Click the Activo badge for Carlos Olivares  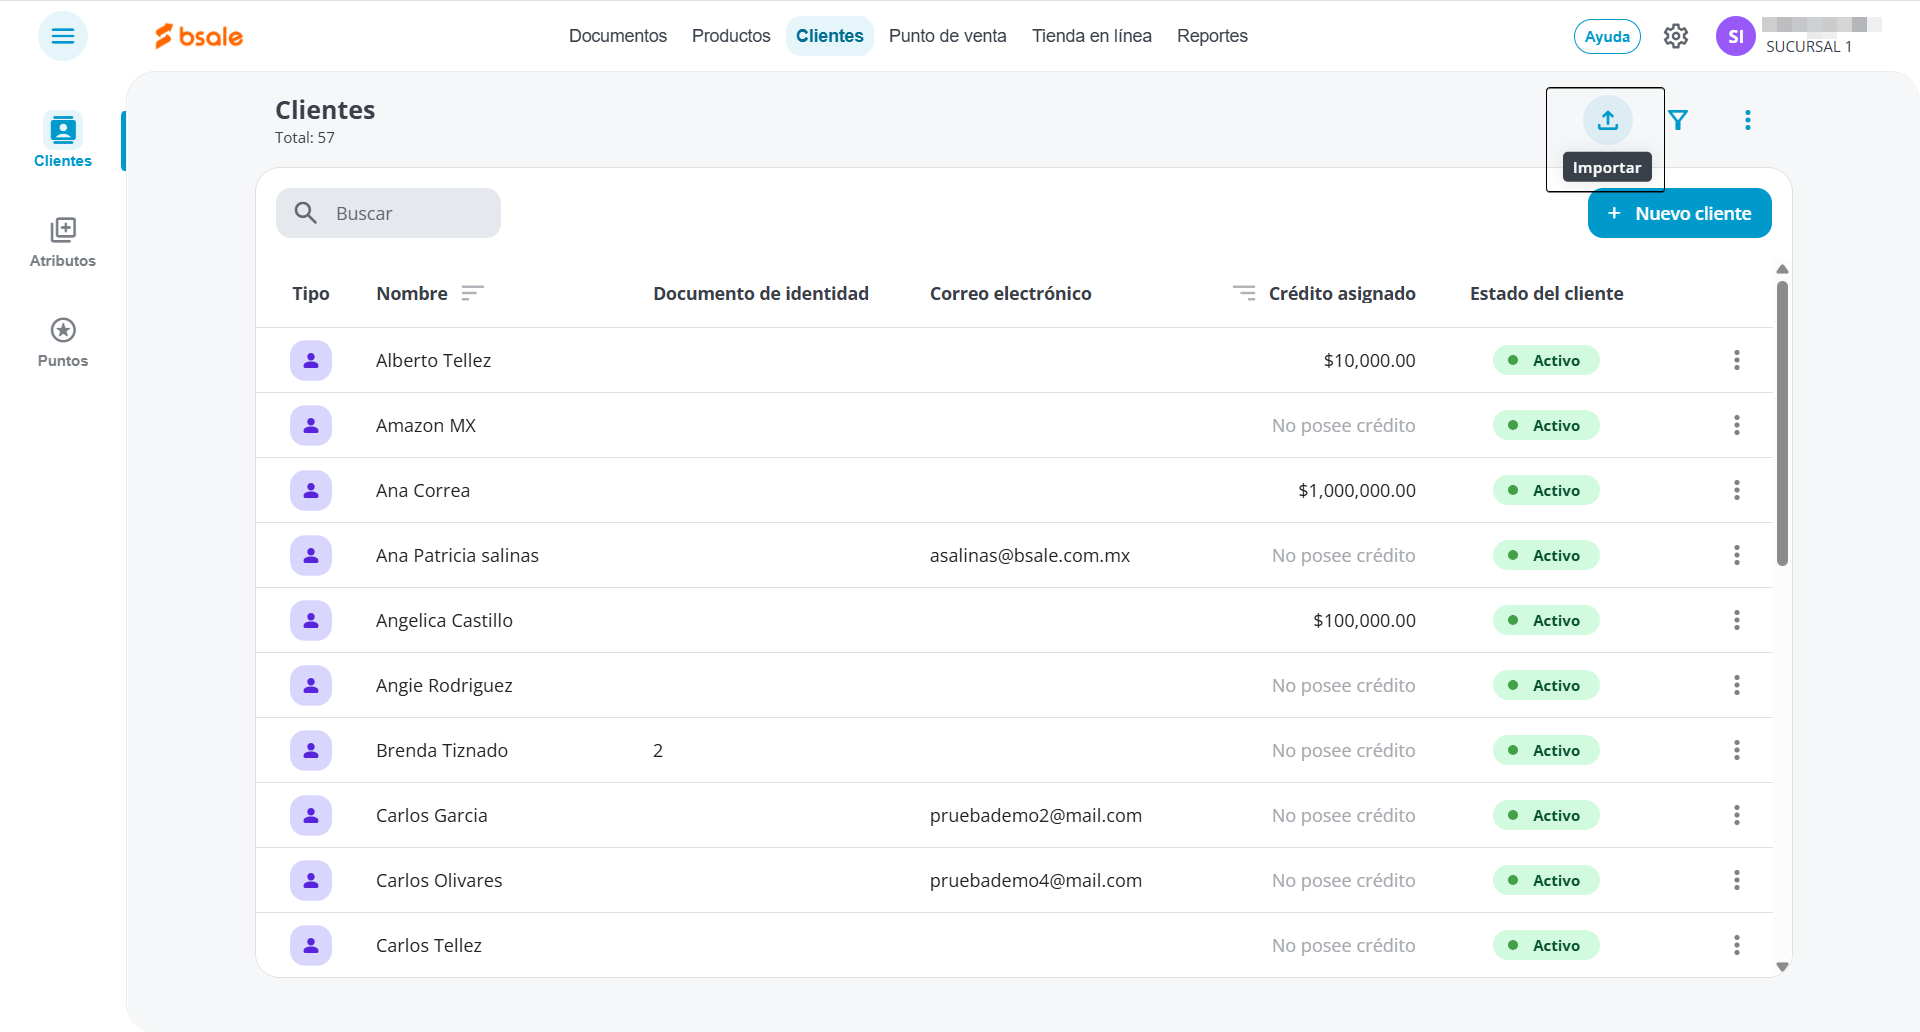[x=1546, y=880]
